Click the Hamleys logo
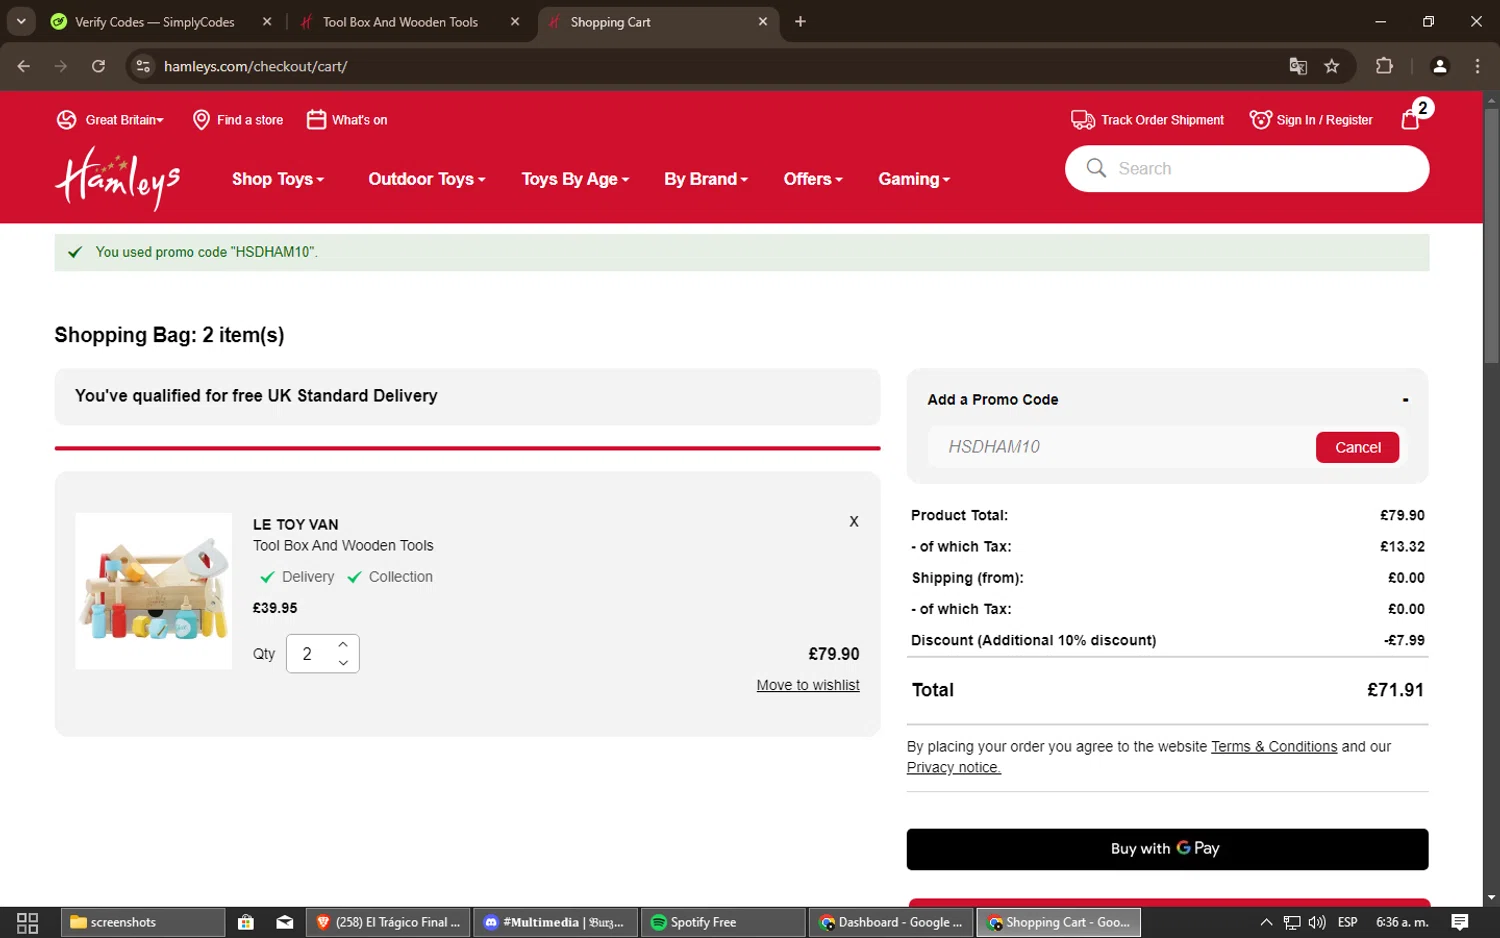The width and height of the screenshot is (1500, 938). point(118,178)
